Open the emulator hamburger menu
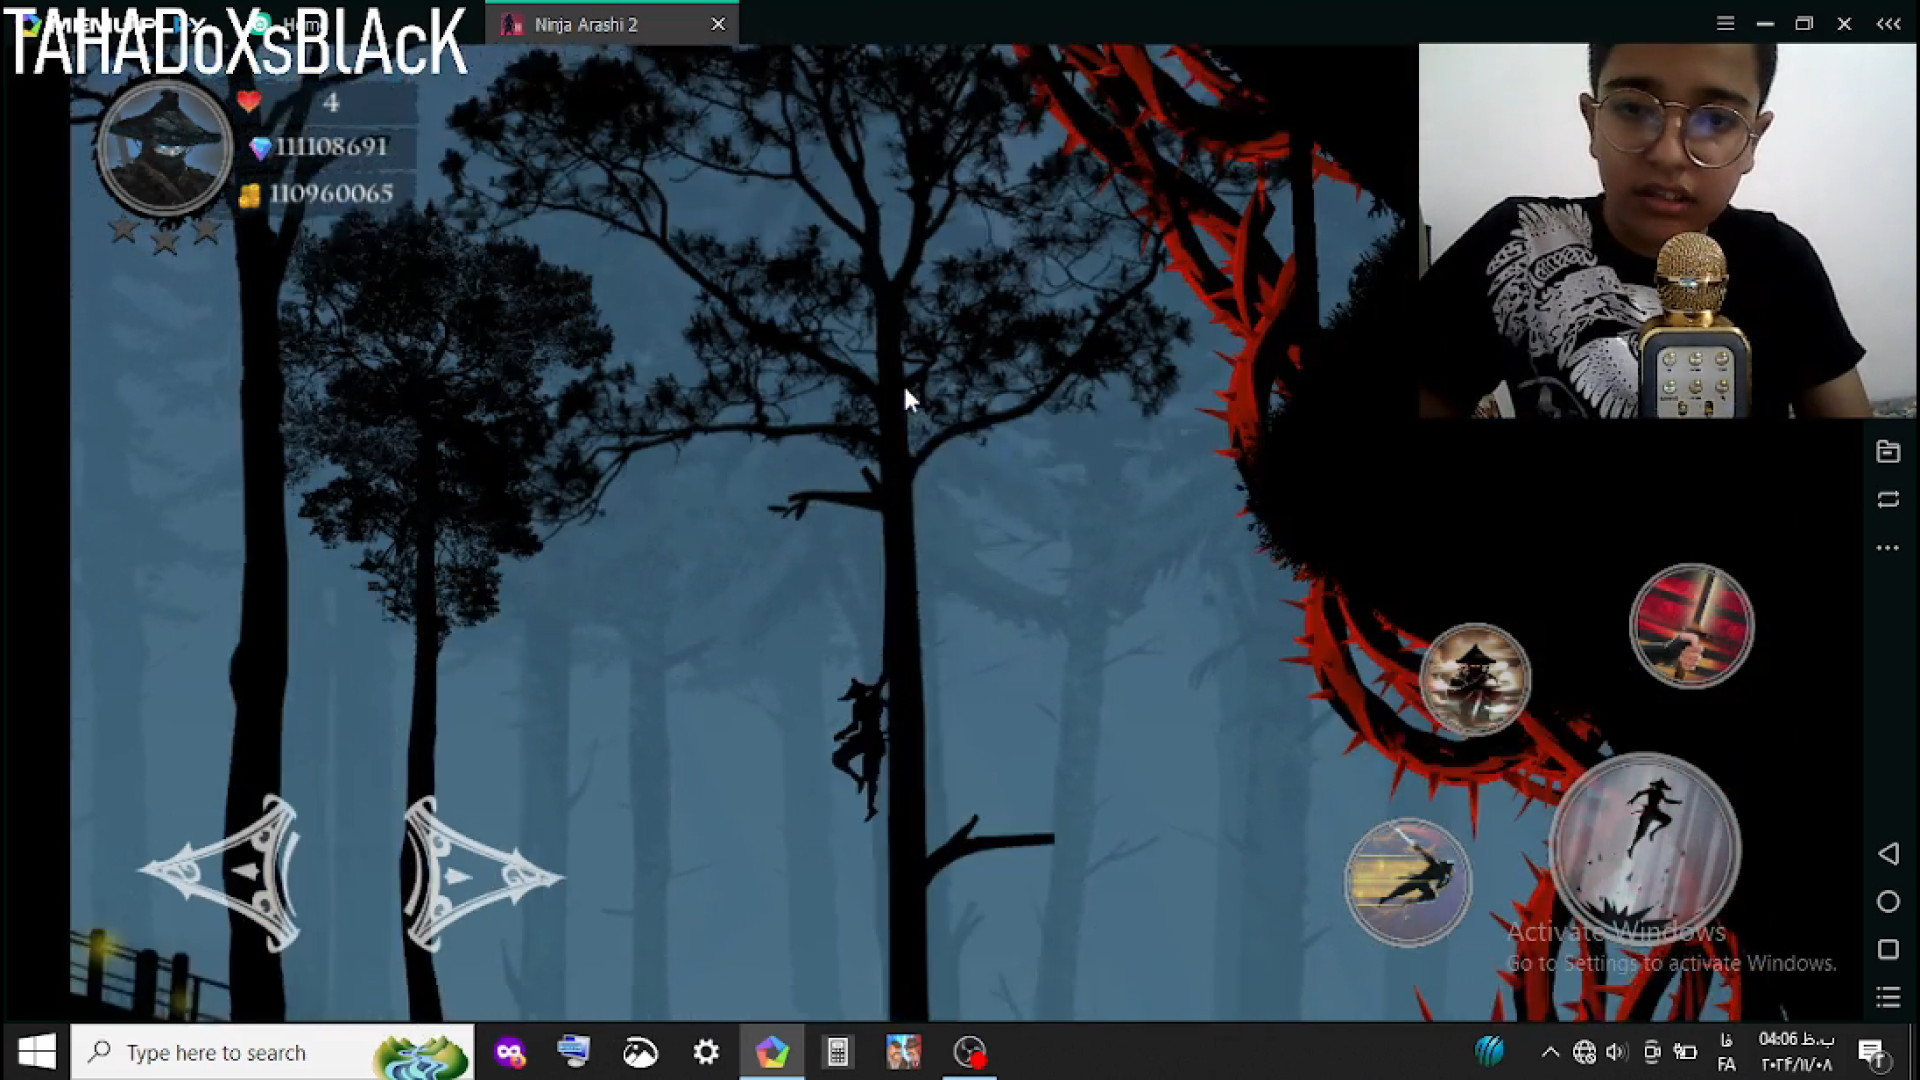Image resolution: width=1920 pixels, height=1080 pixels. (1726, 24)
